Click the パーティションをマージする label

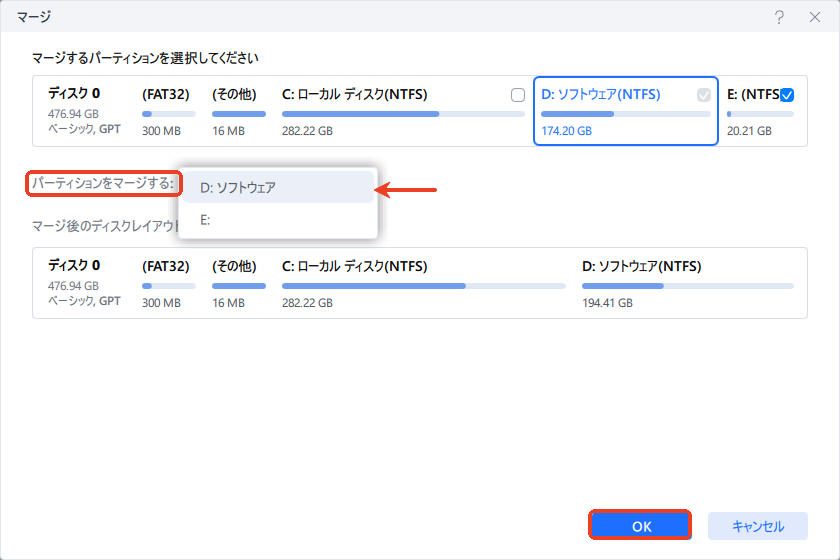[102, 184]
